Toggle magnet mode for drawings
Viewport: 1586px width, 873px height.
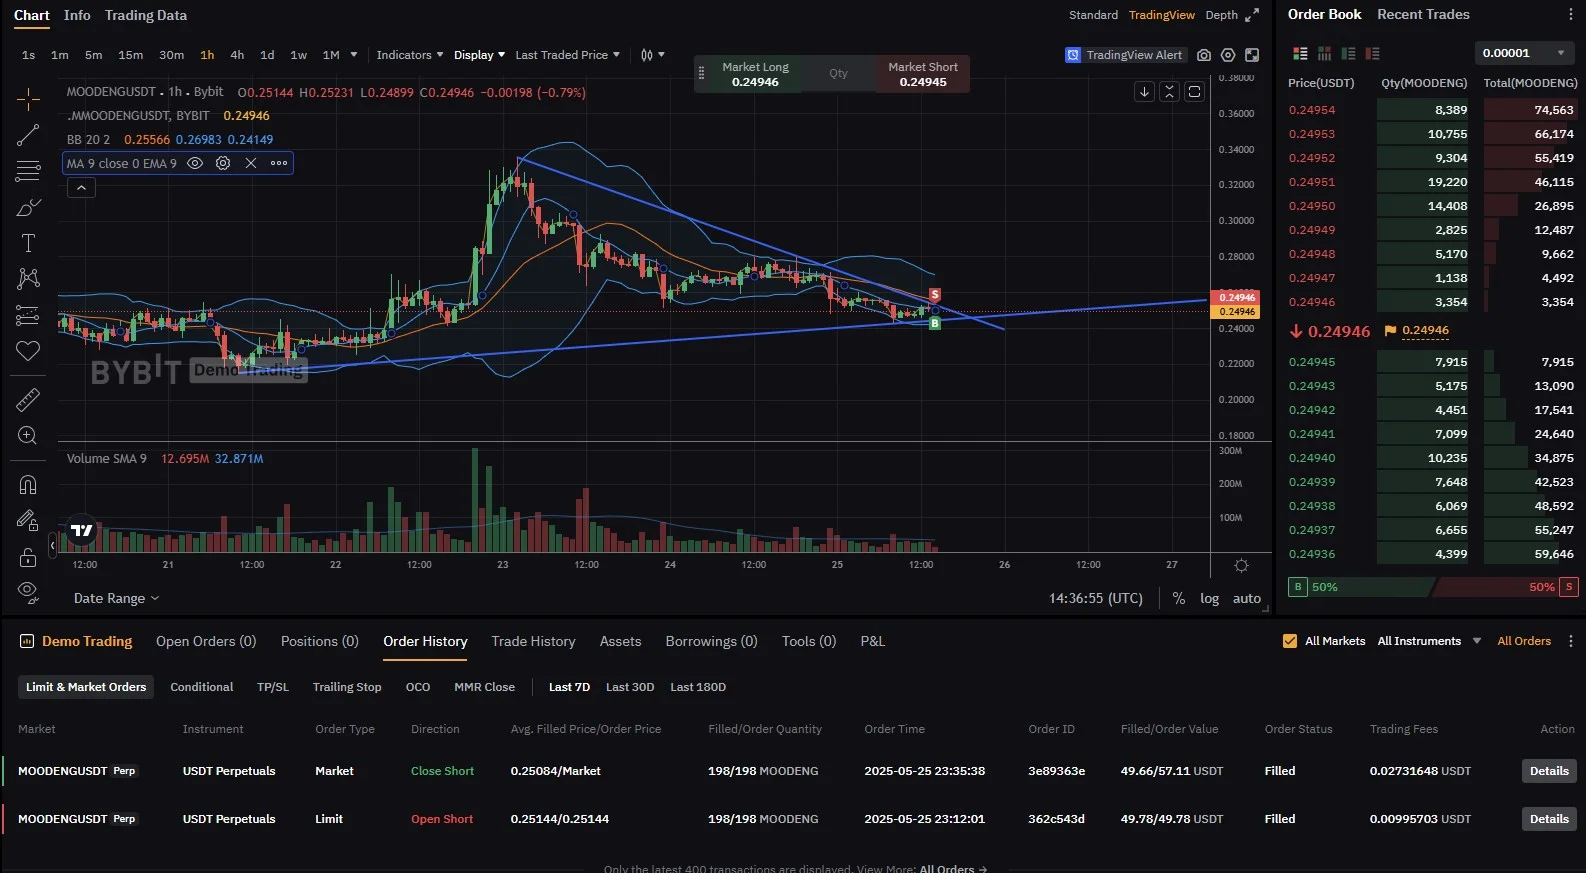pyautogui.click(x=28, y=485)
